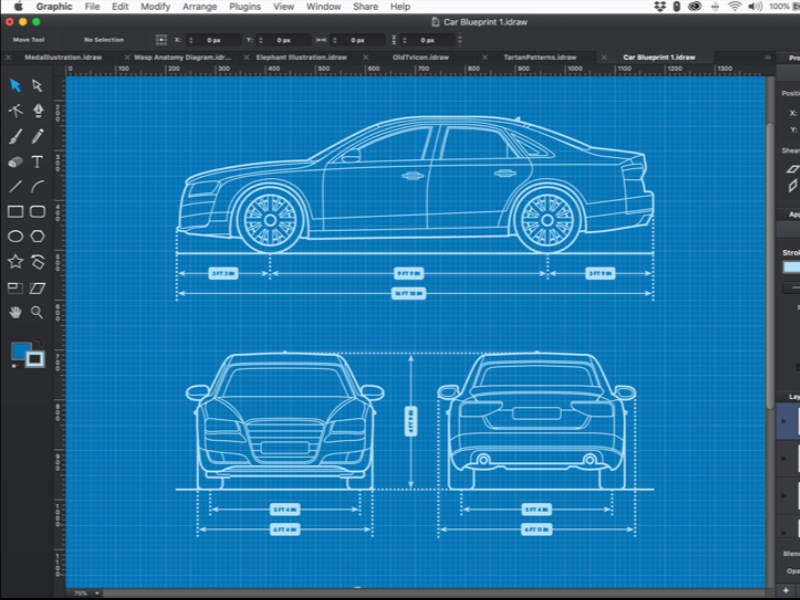Select the Eraser tool
Image resolution: width=800 pixels, height=600 pixels.
click(15, 162)
